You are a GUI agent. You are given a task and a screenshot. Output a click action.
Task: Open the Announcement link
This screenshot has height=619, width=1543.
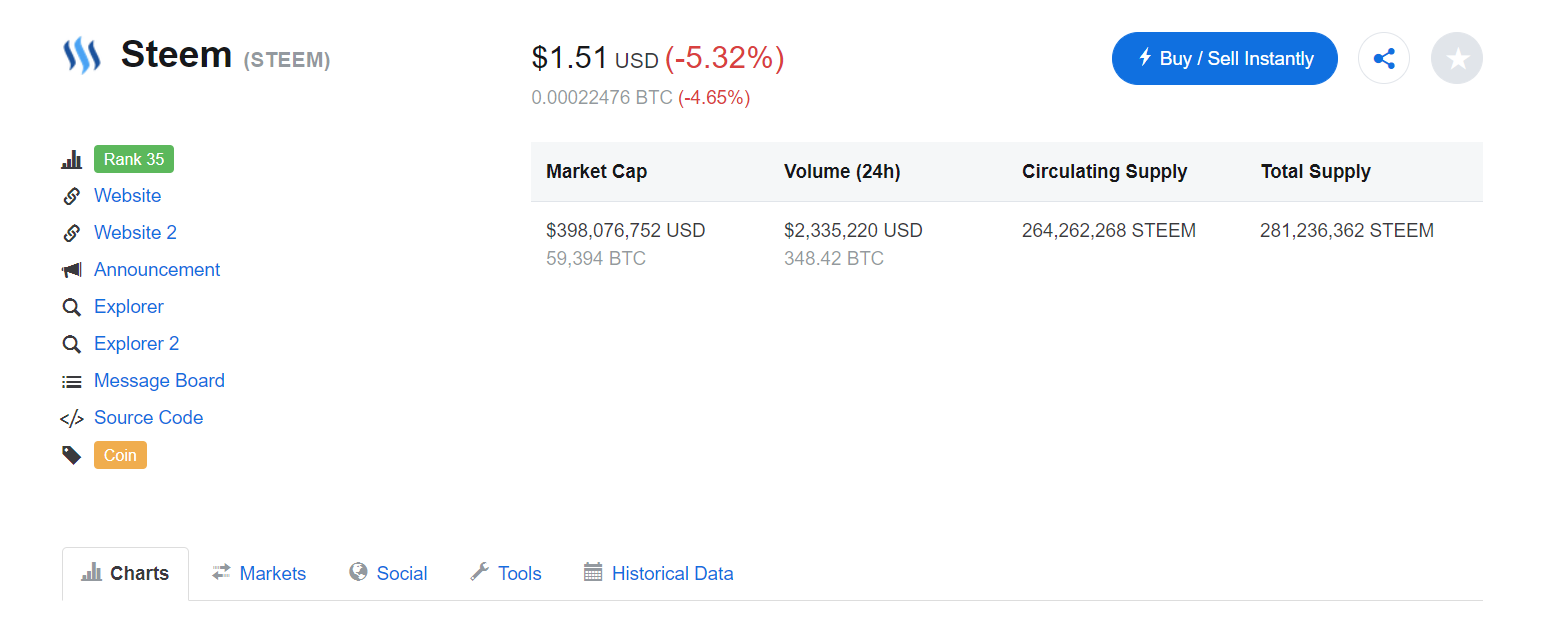pos(157,270)
